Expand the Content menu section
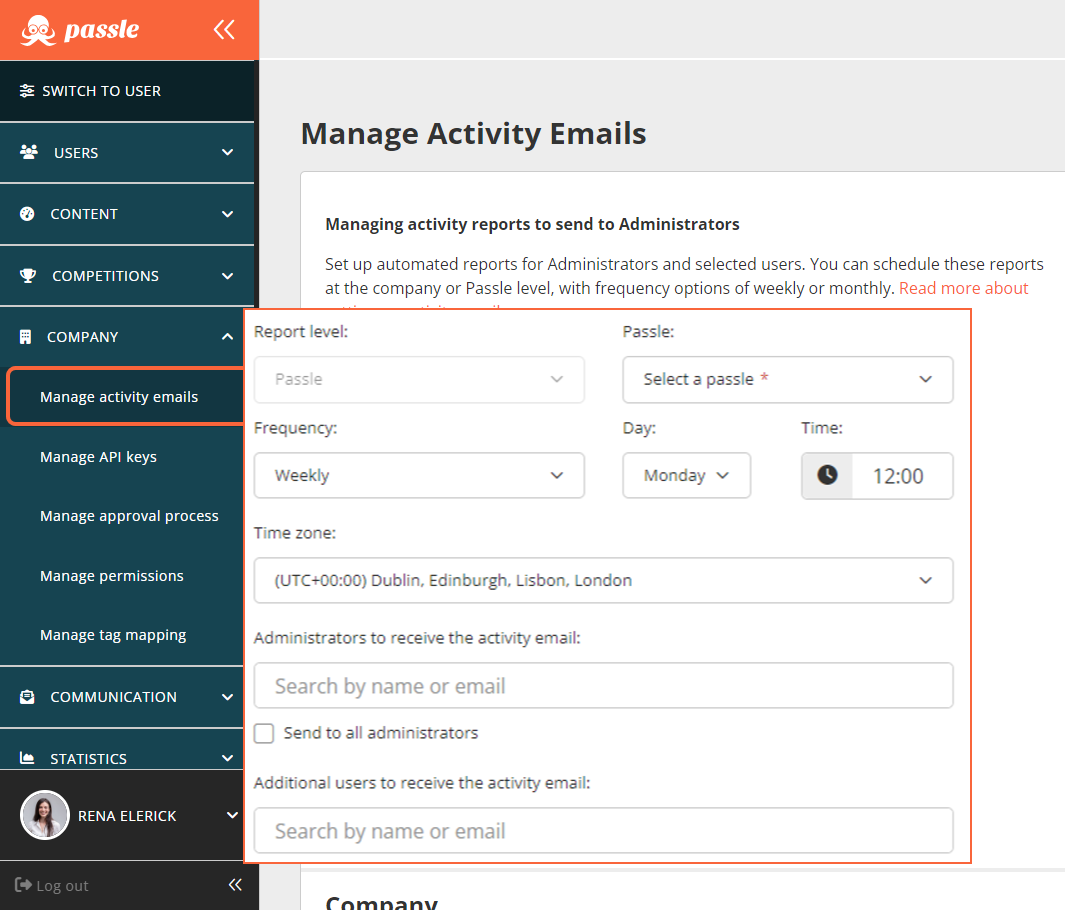This screenshot has width=1065, height=910. 228,214
